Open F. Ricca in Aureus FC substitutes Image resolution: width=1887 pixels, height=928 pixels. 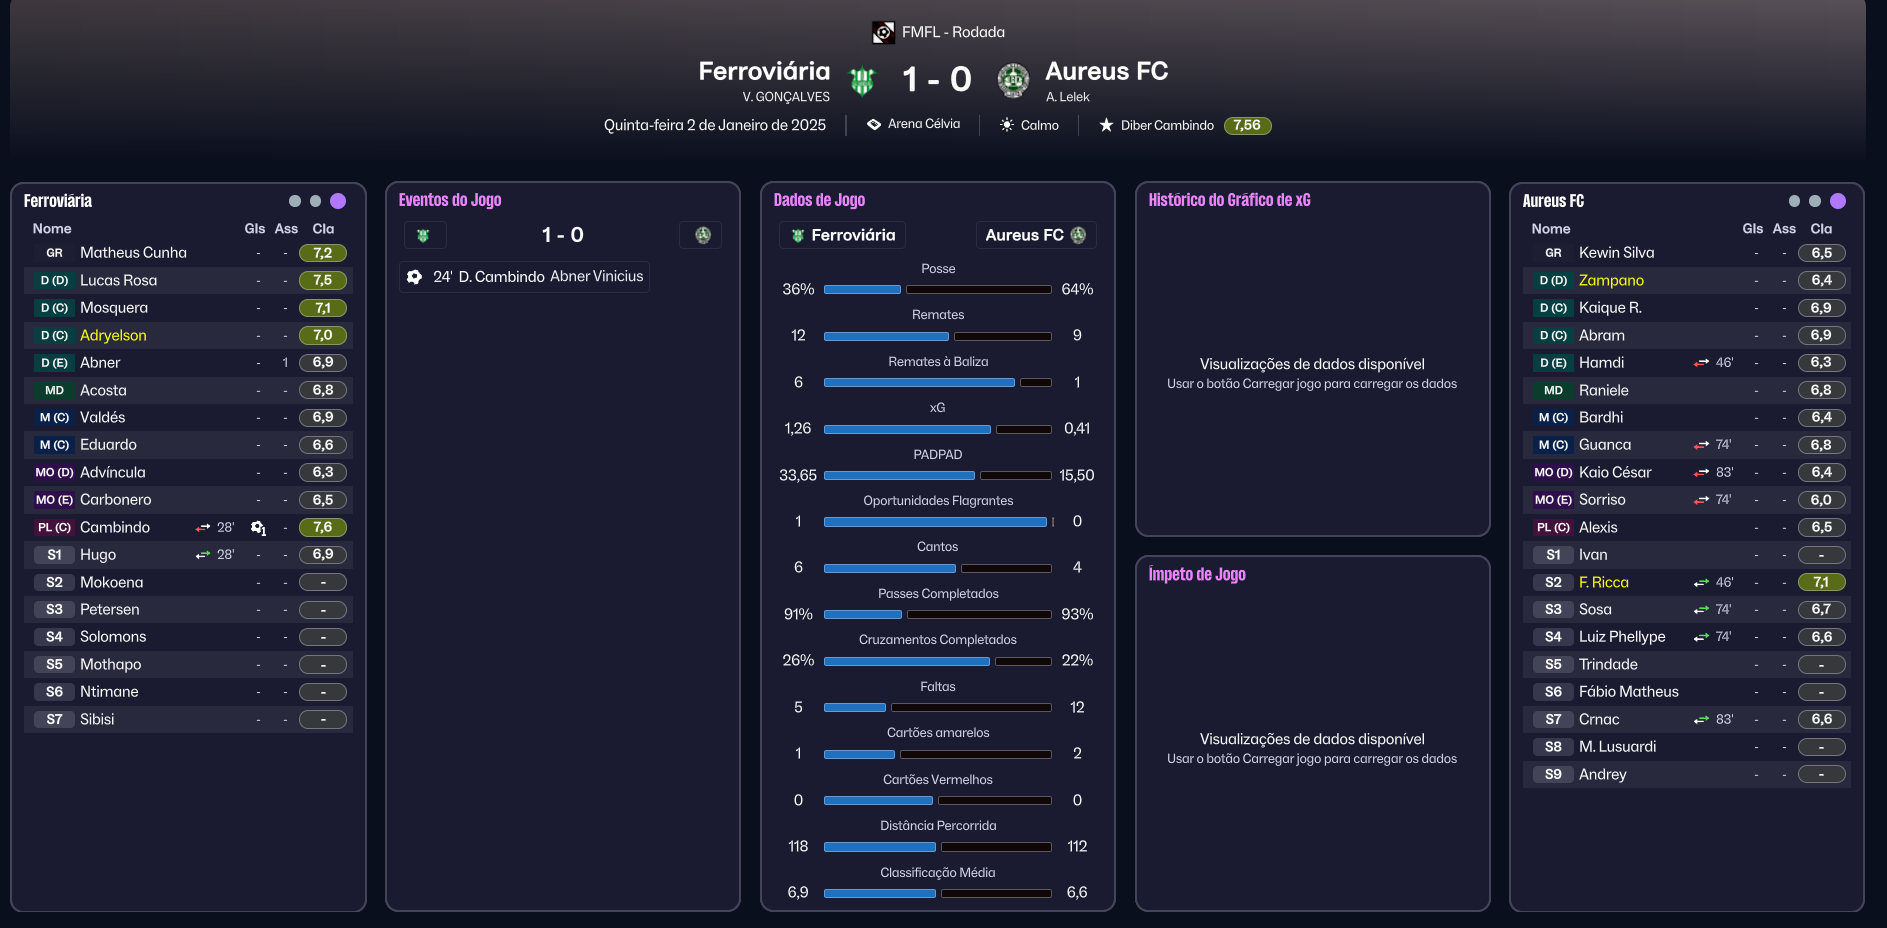1603,583
